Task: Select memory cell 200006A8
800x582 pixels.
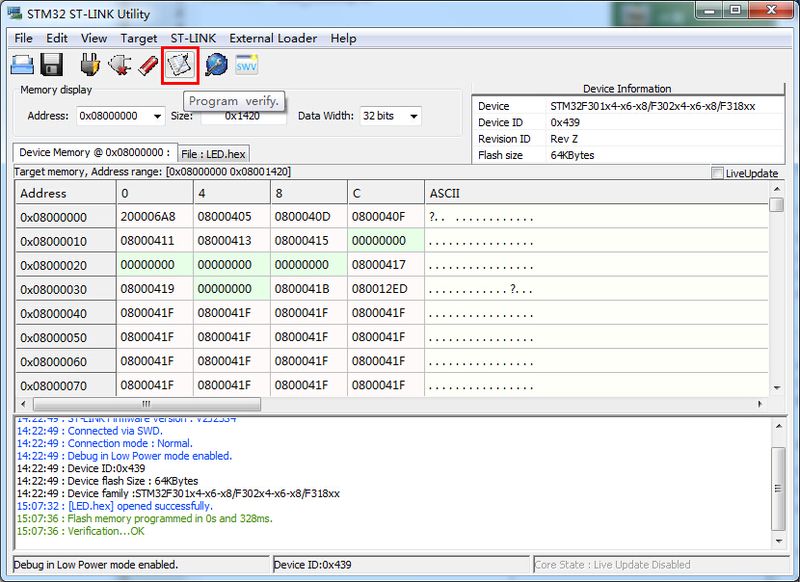Action: tap(155, 217)
